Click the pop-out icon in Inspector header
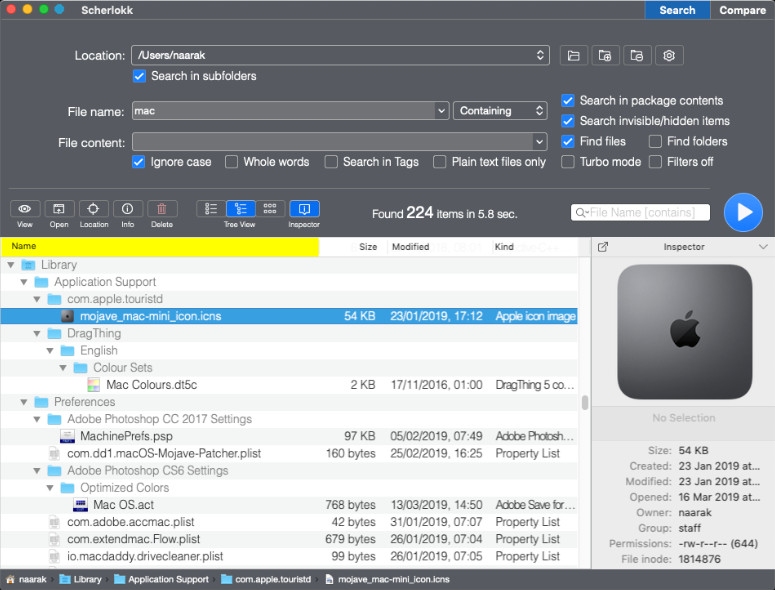The width and height of the screenshot is (775, 590). 603,247
